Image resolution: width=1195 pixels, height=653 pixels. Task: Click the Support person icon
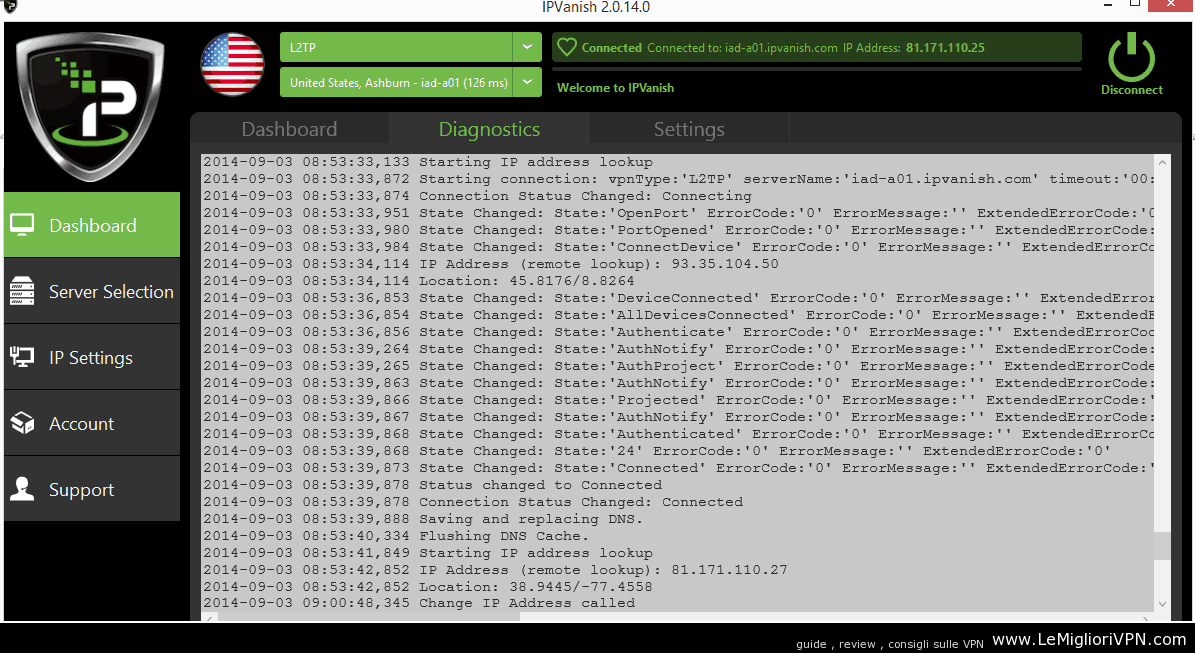[23, 490]
